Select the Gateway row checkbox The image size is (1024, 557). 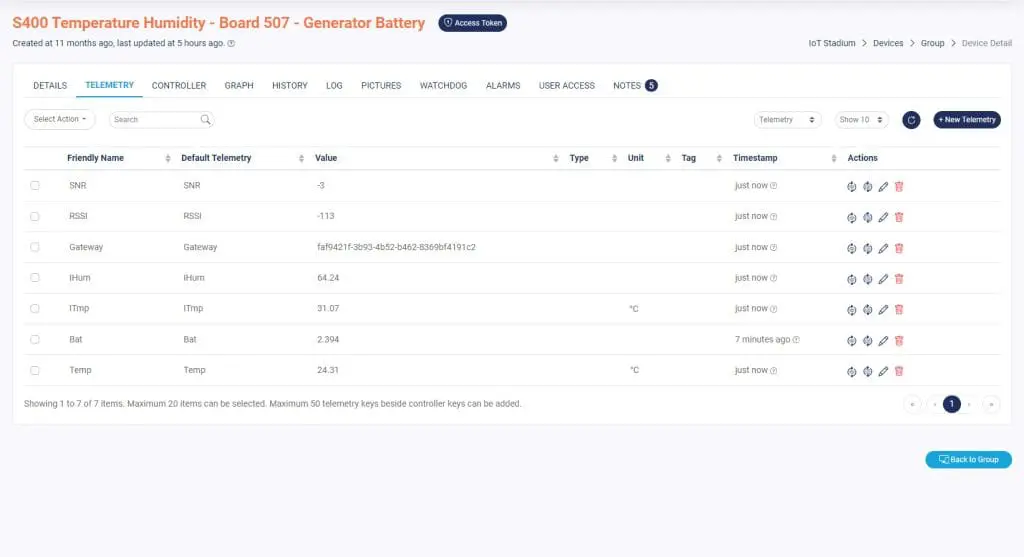click(x=35, y=247)
